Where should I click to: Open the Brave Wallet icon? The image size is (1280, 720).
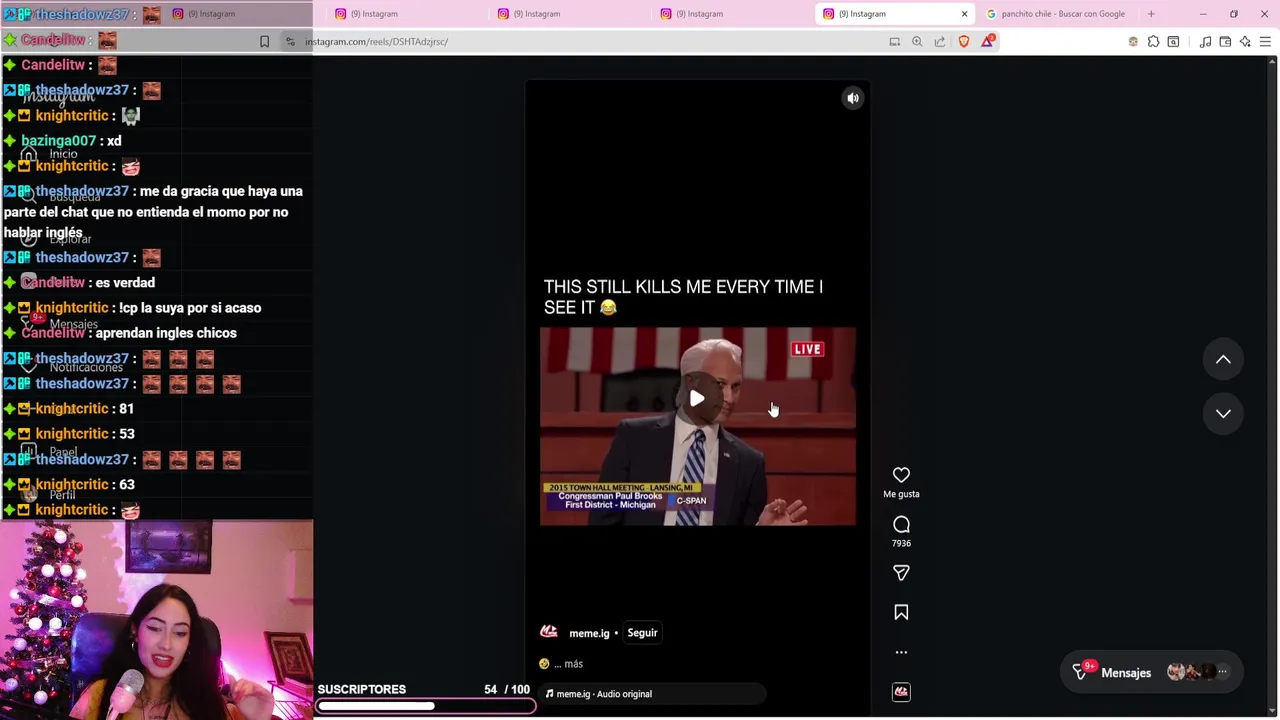pyautogui.click(x=1225, y=41)
